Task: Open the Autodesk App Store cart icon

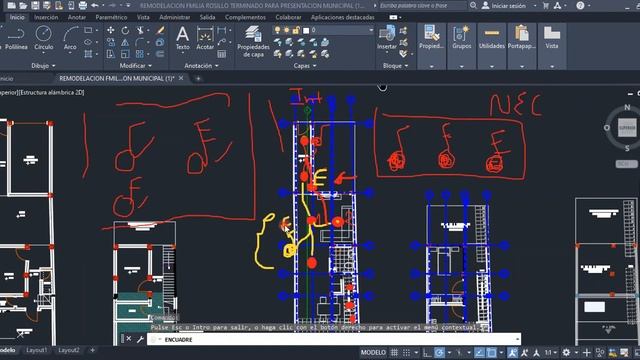Action: [x=546, y=6]
